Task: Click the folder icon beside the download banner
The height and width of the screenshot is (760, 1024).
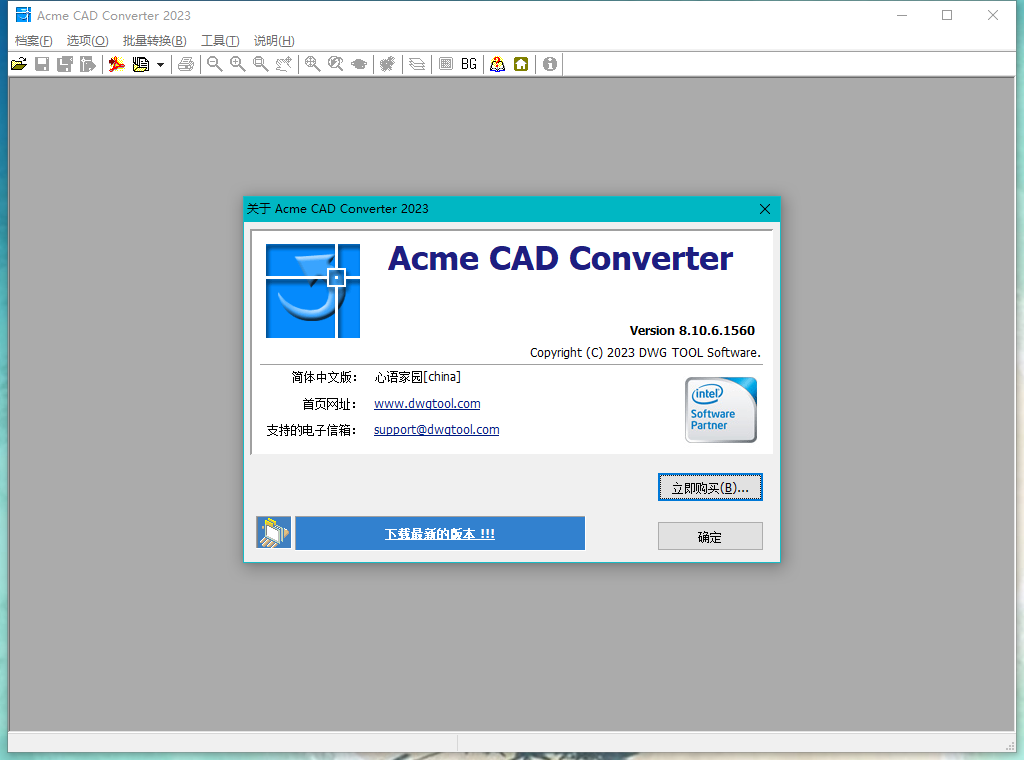Action: 274,532
